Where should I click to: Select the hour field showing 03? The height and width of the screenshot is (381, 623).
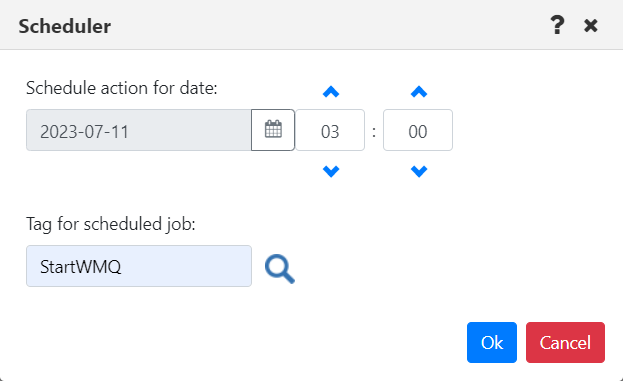330,130
